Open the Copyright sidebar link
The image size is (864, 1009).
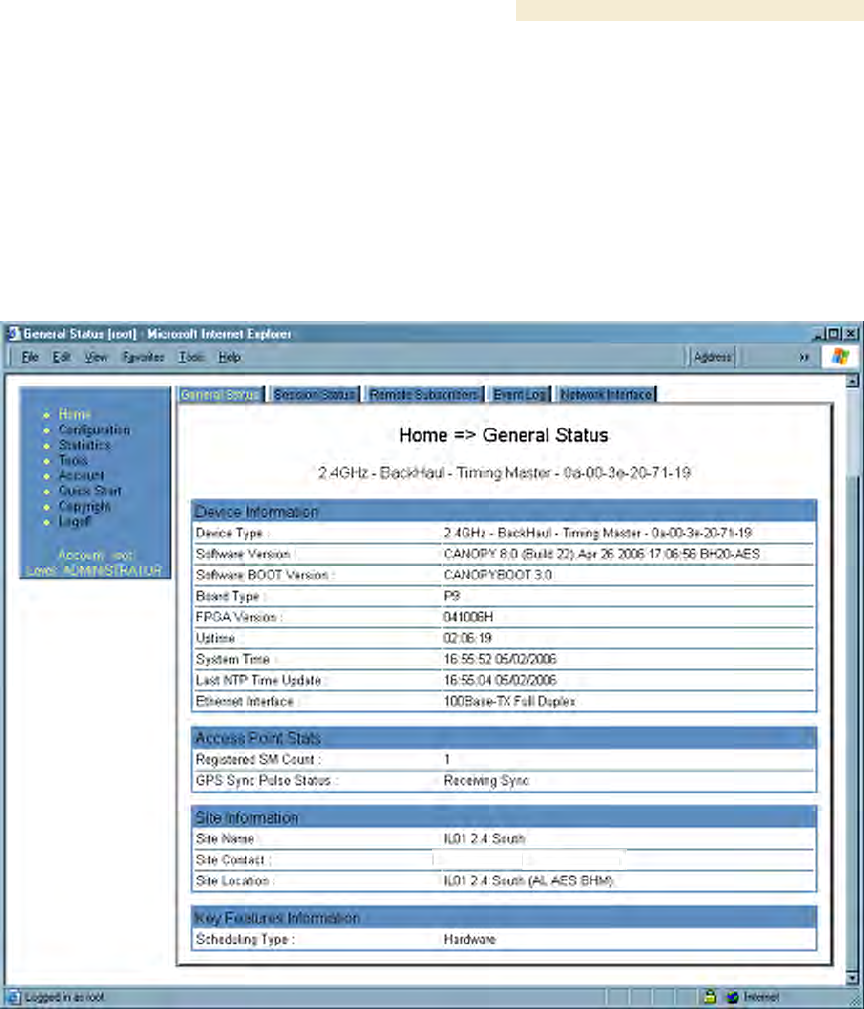[x=84, y=506]
